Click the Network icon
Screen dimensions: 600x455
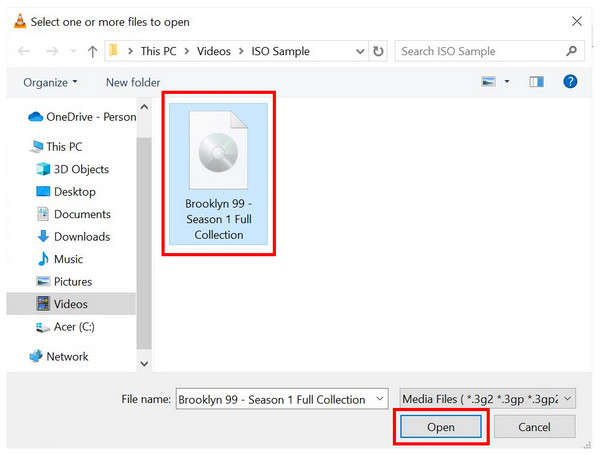[36, 356]
